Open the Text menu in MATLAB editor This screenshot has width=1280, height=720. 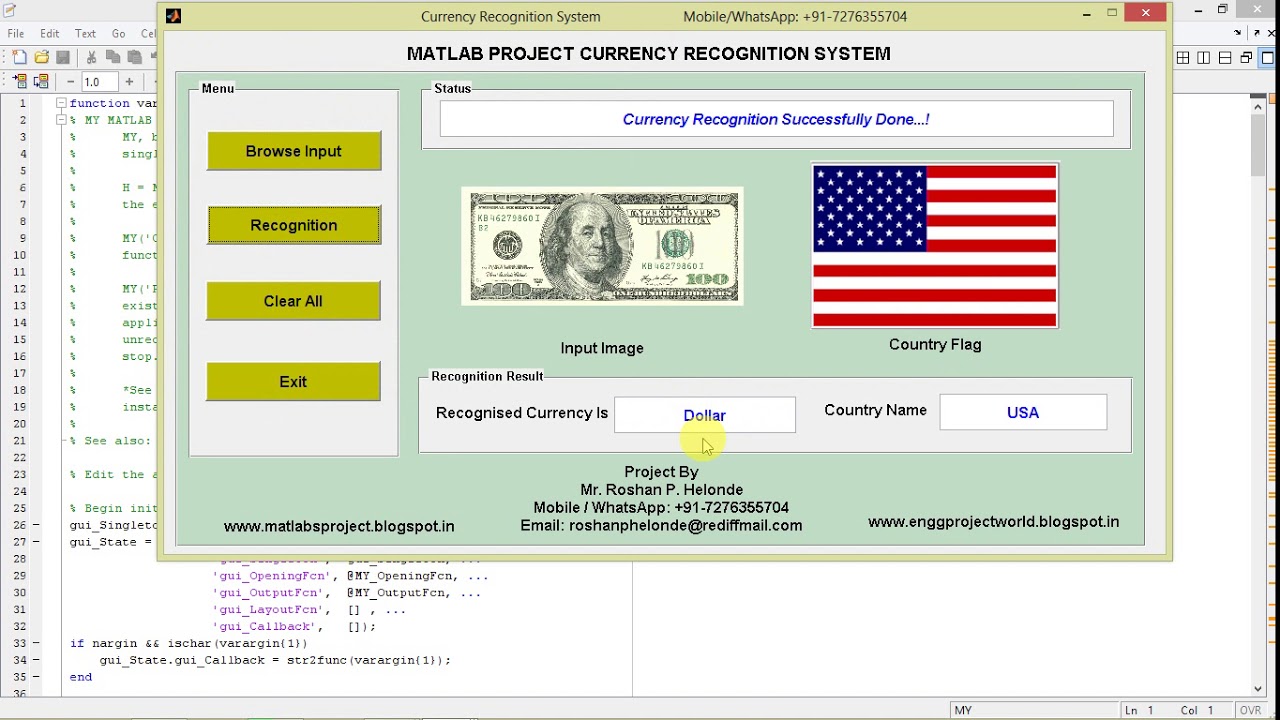[x=86, y=33]
